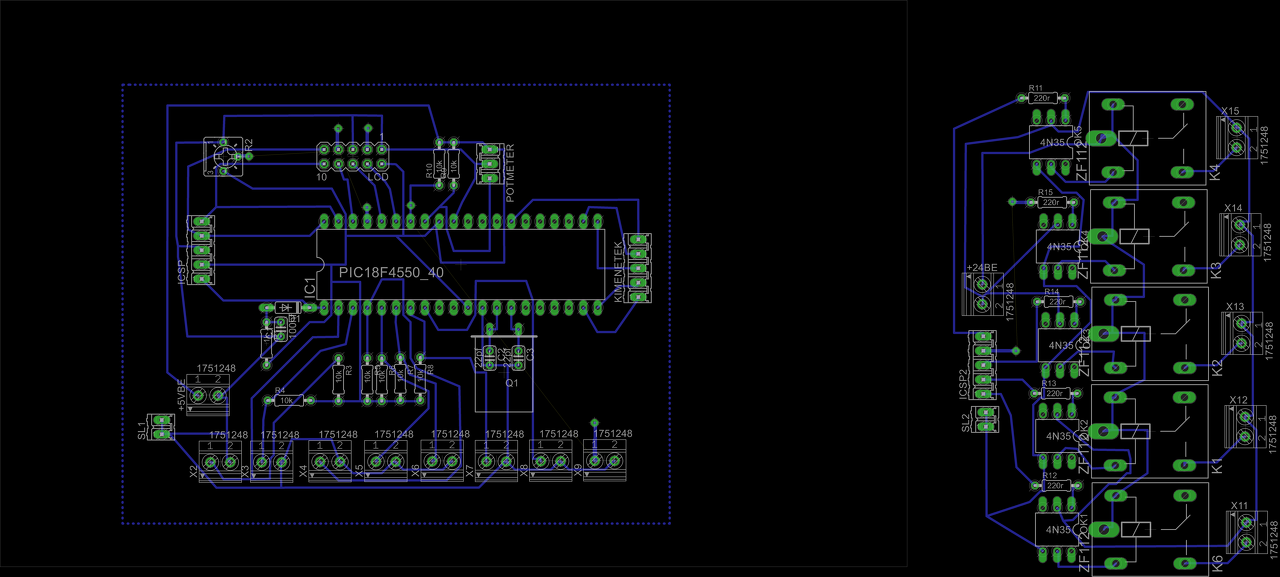
Task: Select the R3 10k resistor
Action: [338, 378]
